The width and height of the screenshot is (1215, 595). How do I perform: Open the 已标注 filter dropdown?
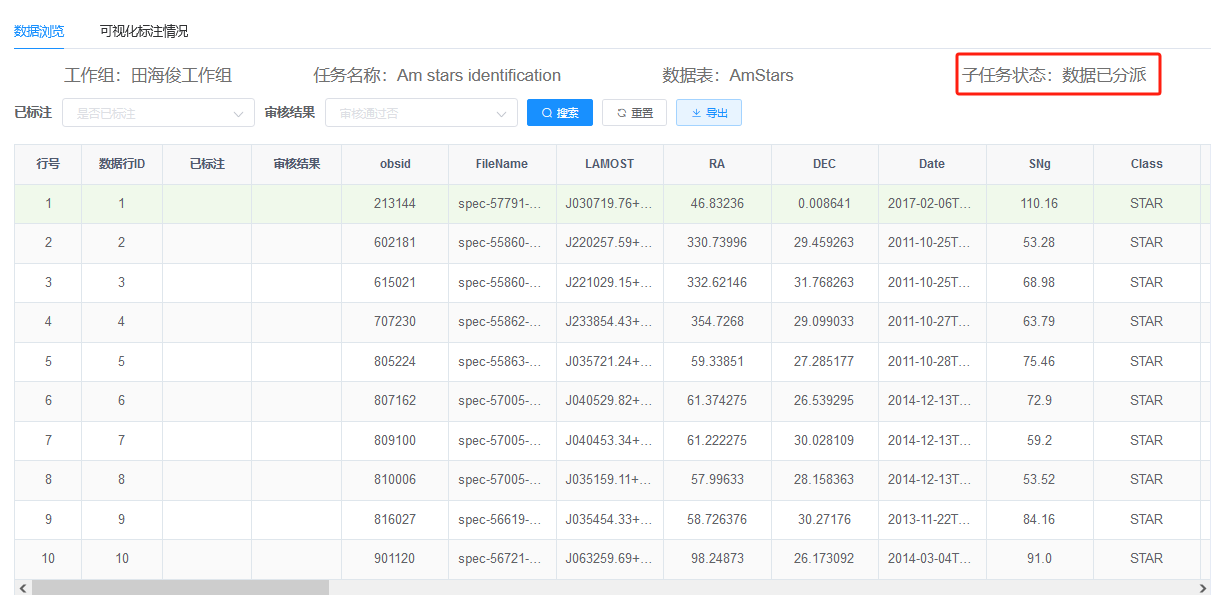click(x=150, y=113)
